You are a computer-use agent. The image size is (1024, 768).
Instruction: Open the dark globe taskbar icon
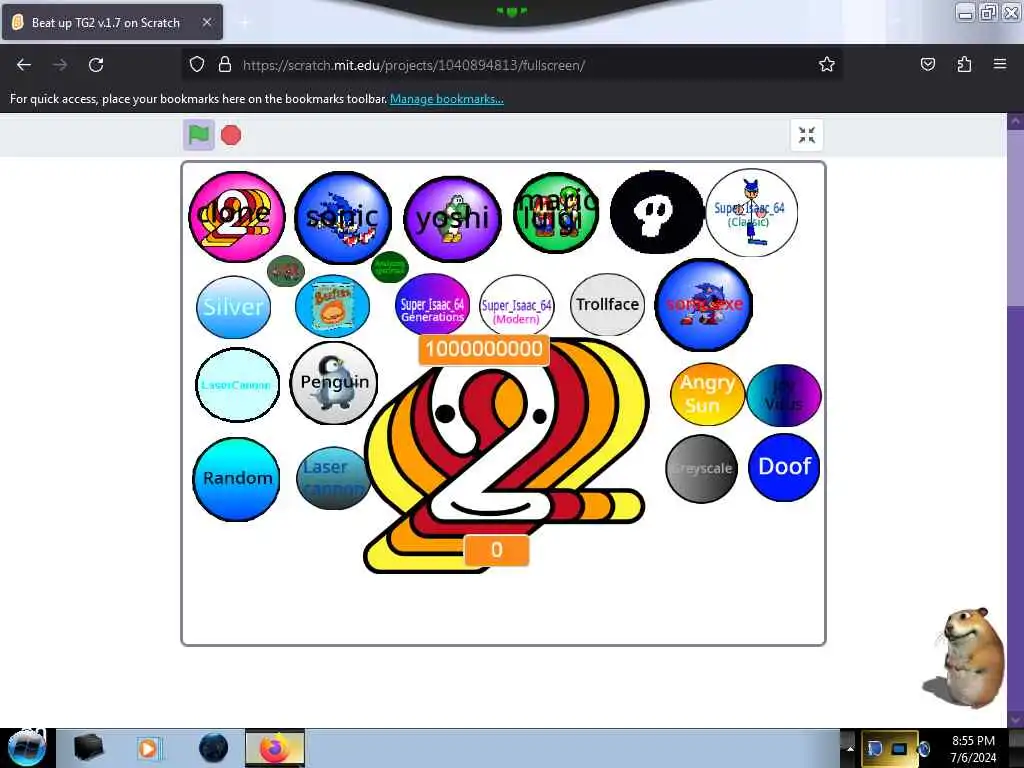[x=213, y=748]
